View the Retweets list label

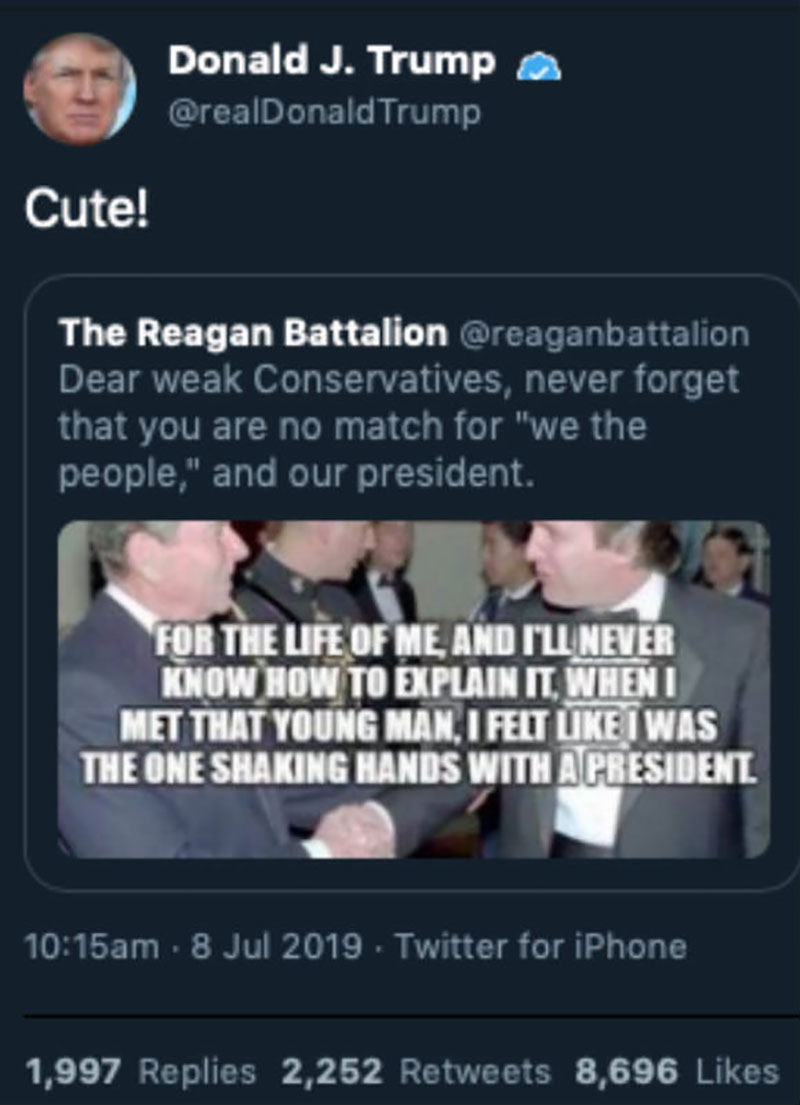(475, 1072)
